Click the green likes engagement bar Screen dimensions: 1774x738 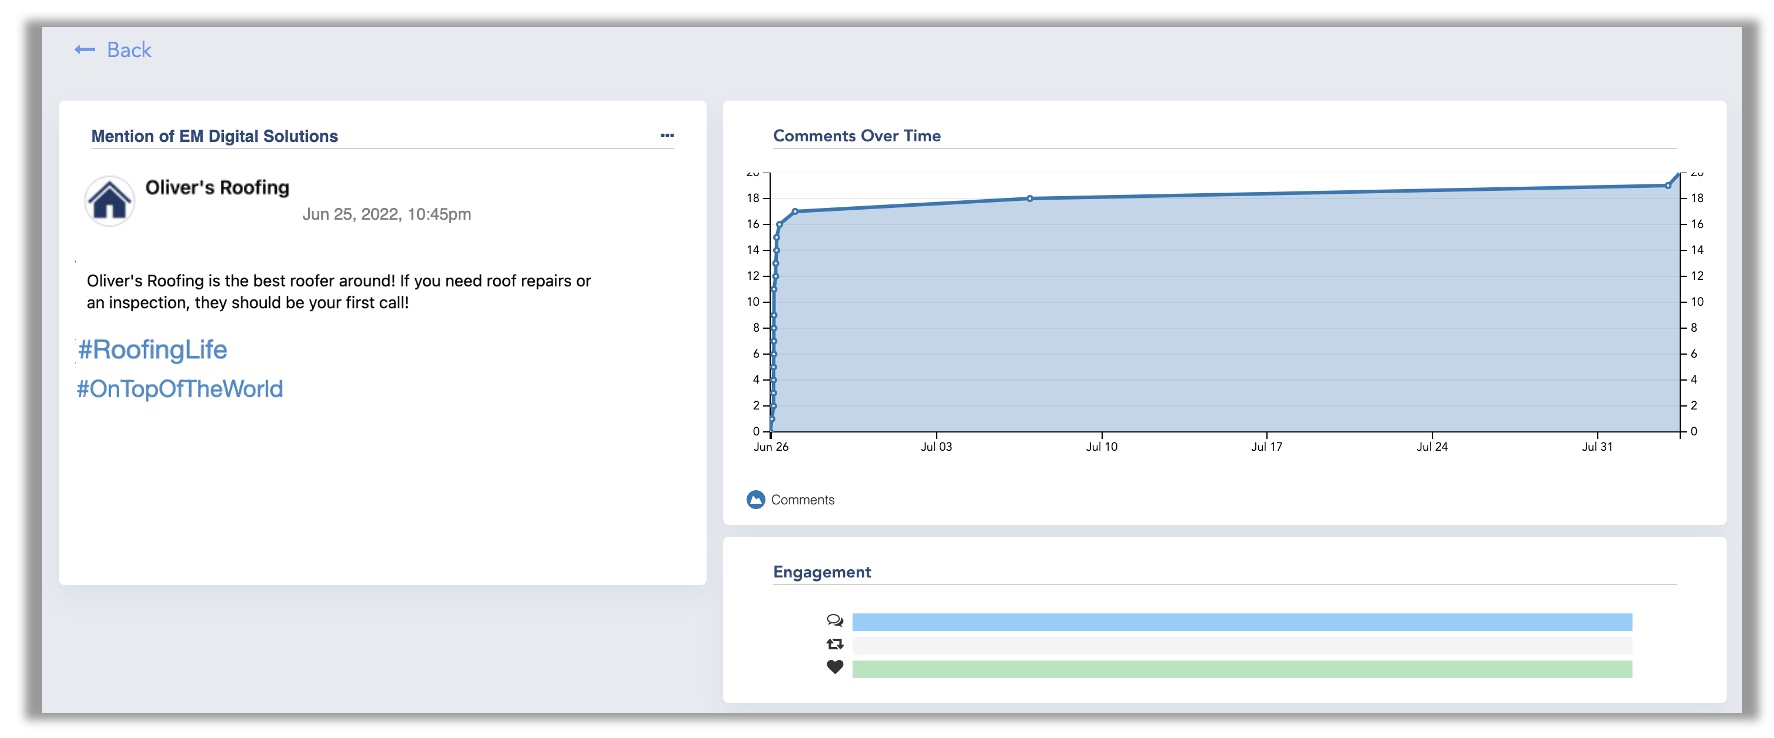coord(1241,669)
